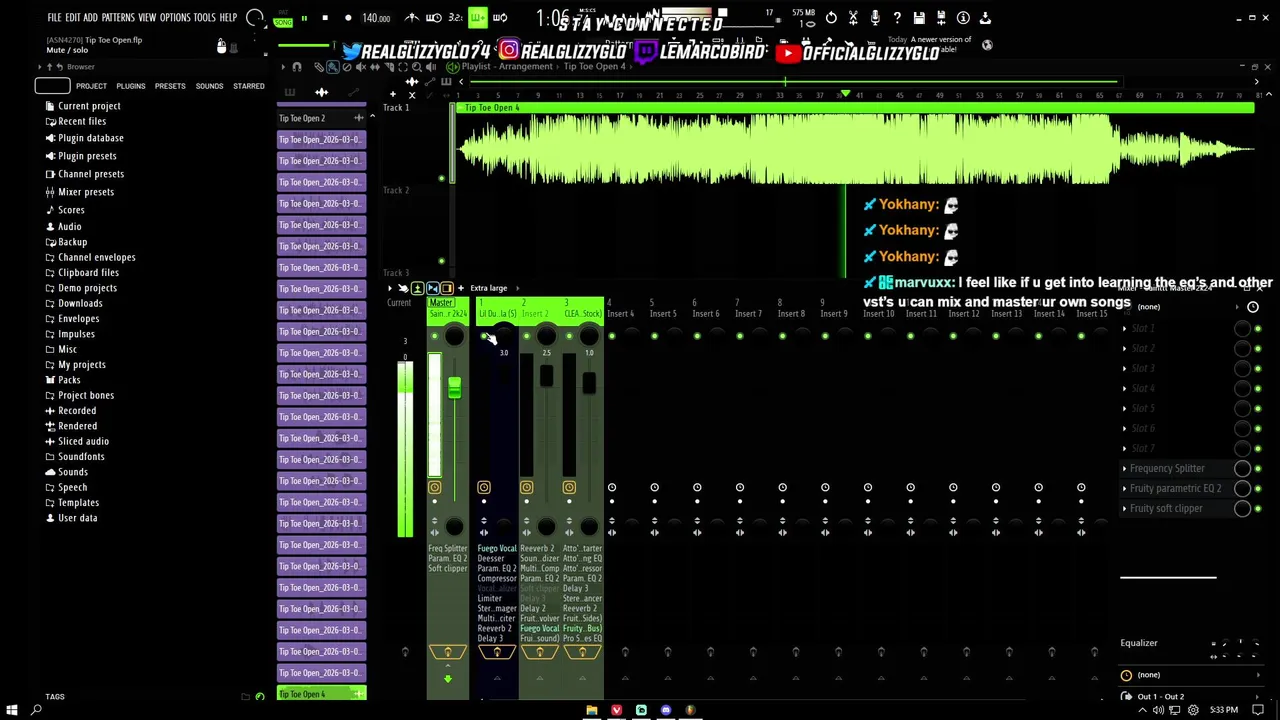Open Fruity parametric EQ 2 plugin slot
The width and height of the screenshot is (1280, 720).
coord(1175,489)
